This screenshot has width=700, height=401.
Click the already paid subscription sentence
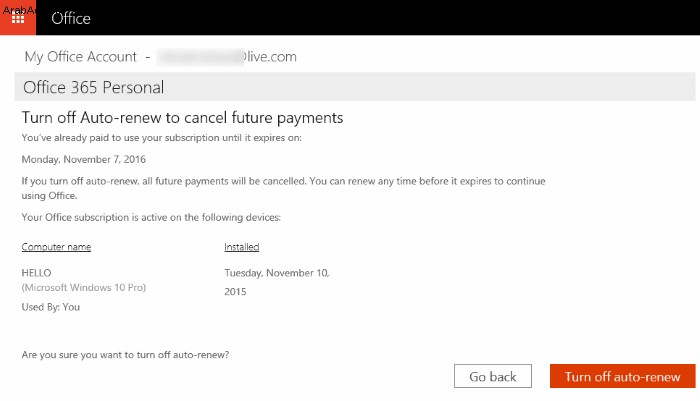click(x=162, y=138)
